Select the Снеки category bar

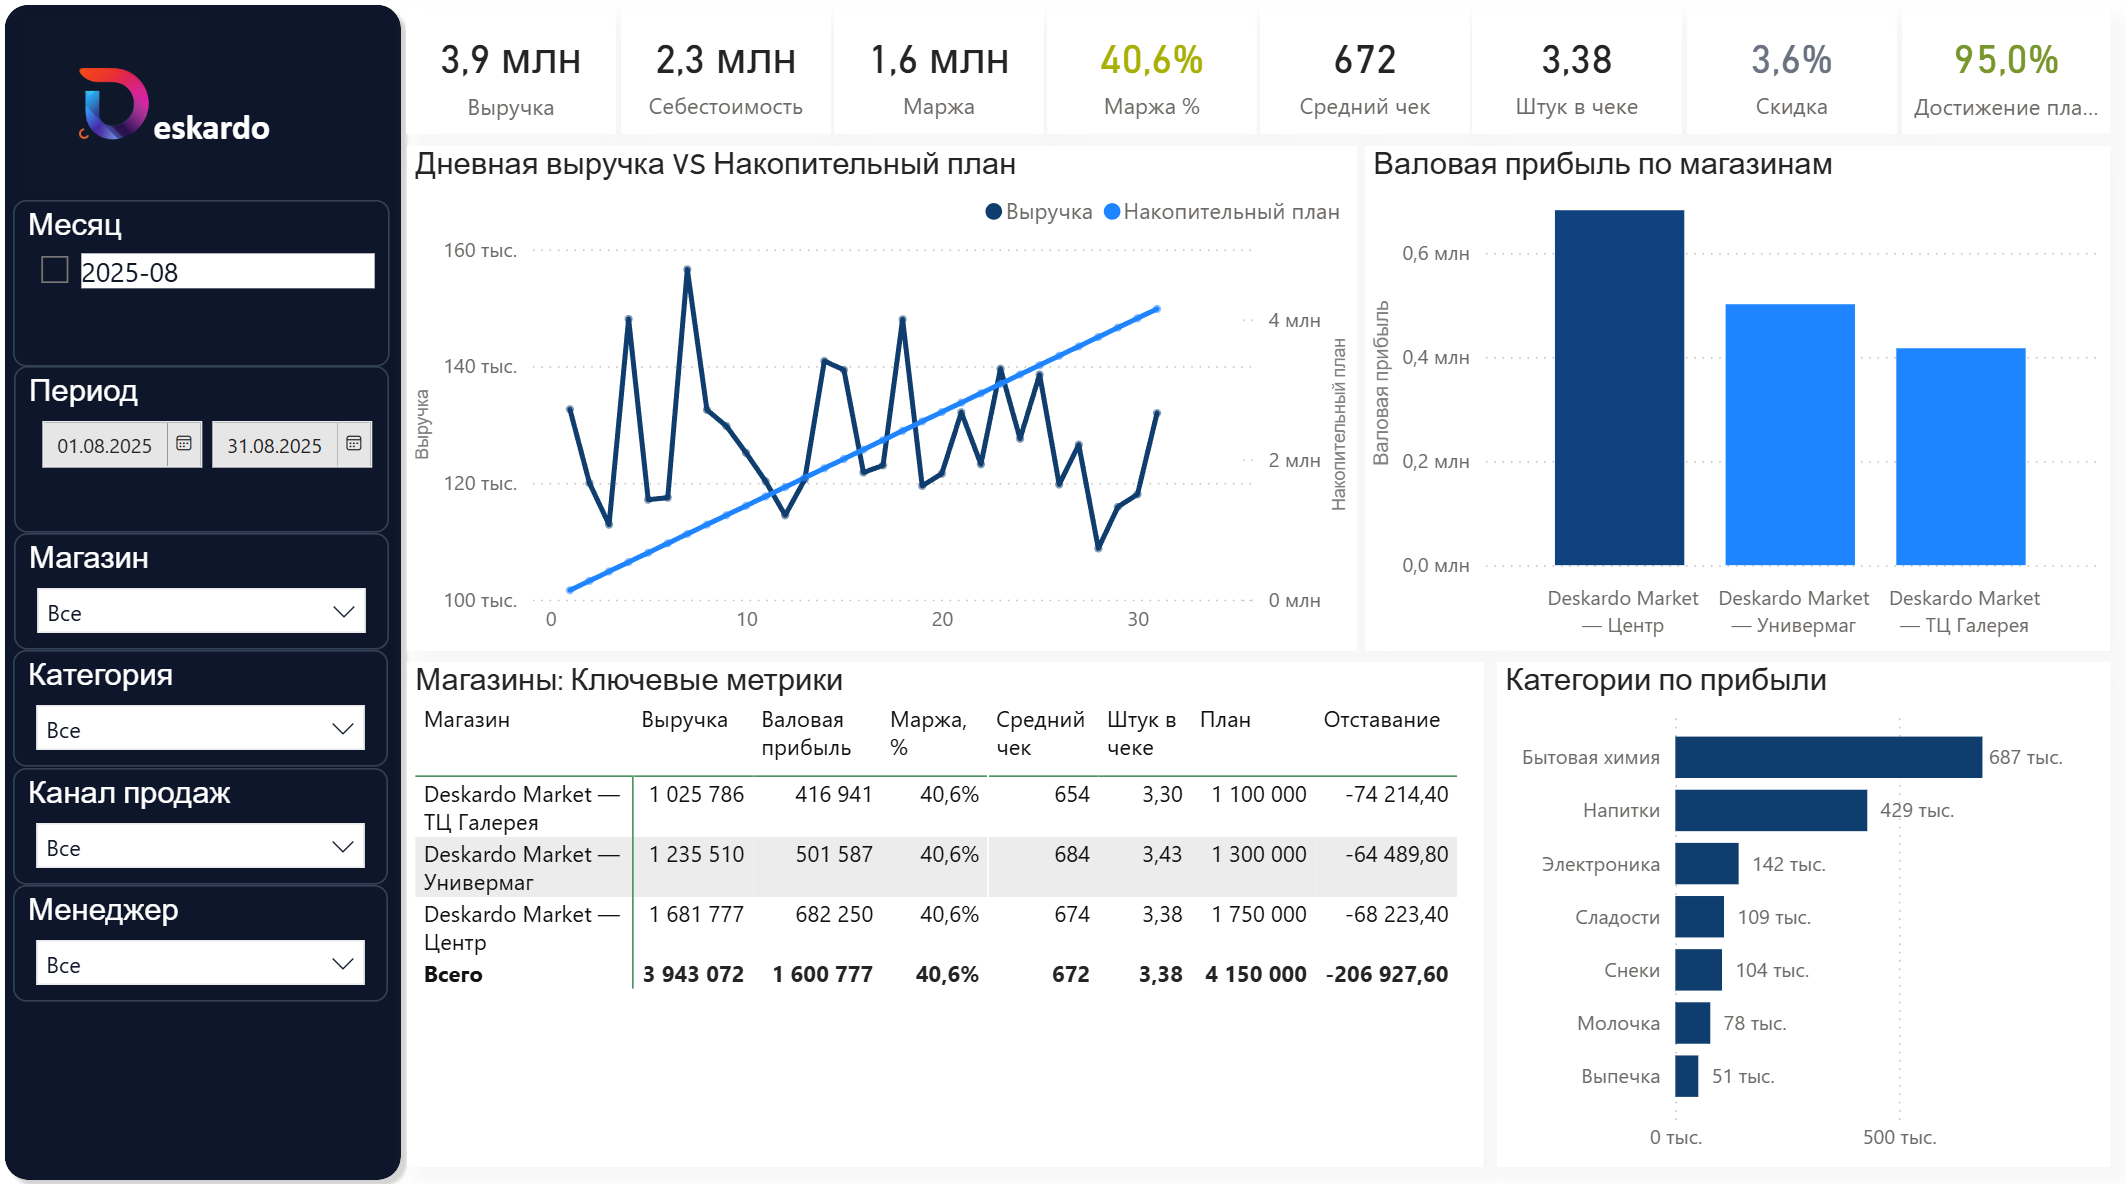coord(1699,970)
